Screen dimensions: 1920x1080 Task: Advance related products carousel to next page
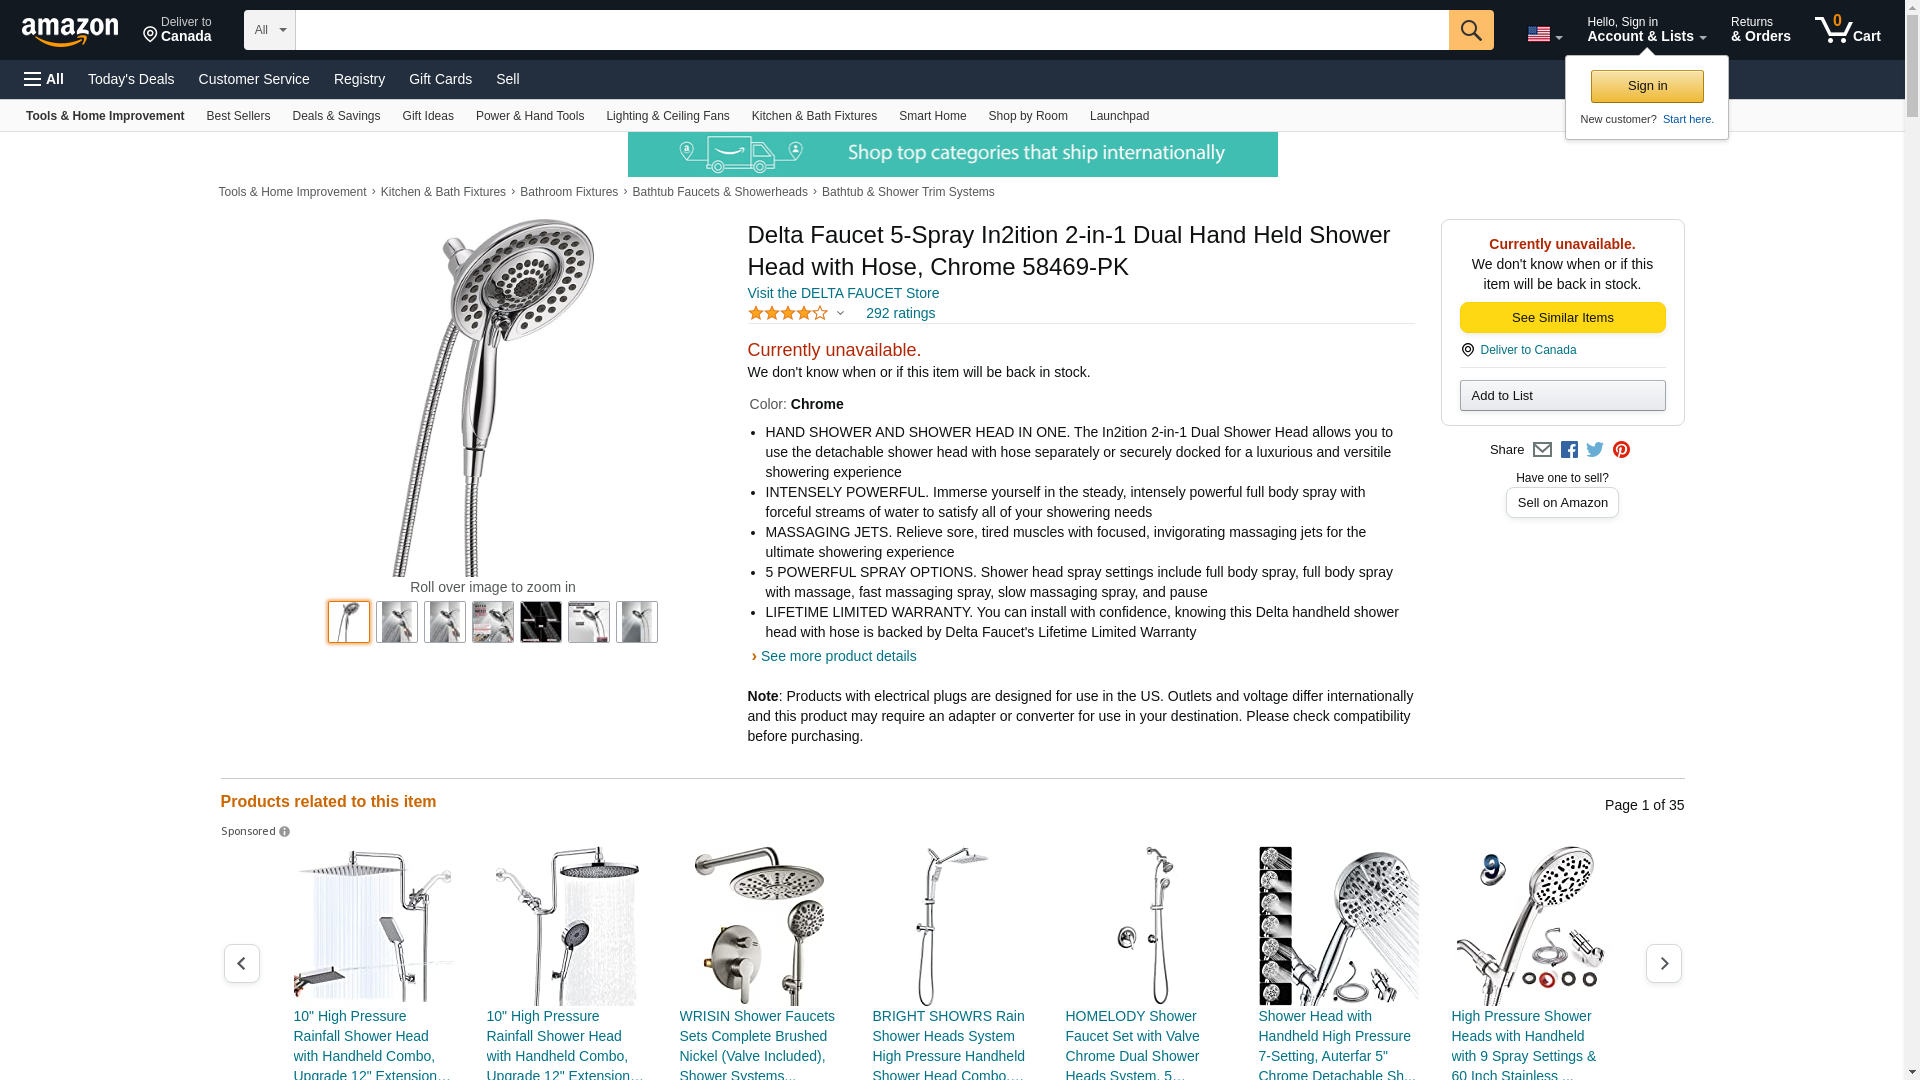click(1663, 963)
